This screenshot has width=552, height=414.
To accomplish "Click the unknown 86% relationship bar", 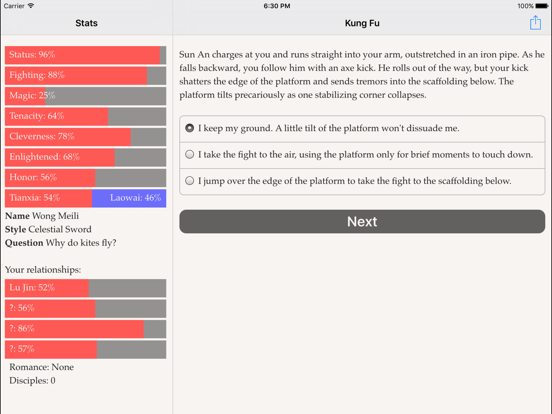I will pyautogui.click(x=86, y=329).
